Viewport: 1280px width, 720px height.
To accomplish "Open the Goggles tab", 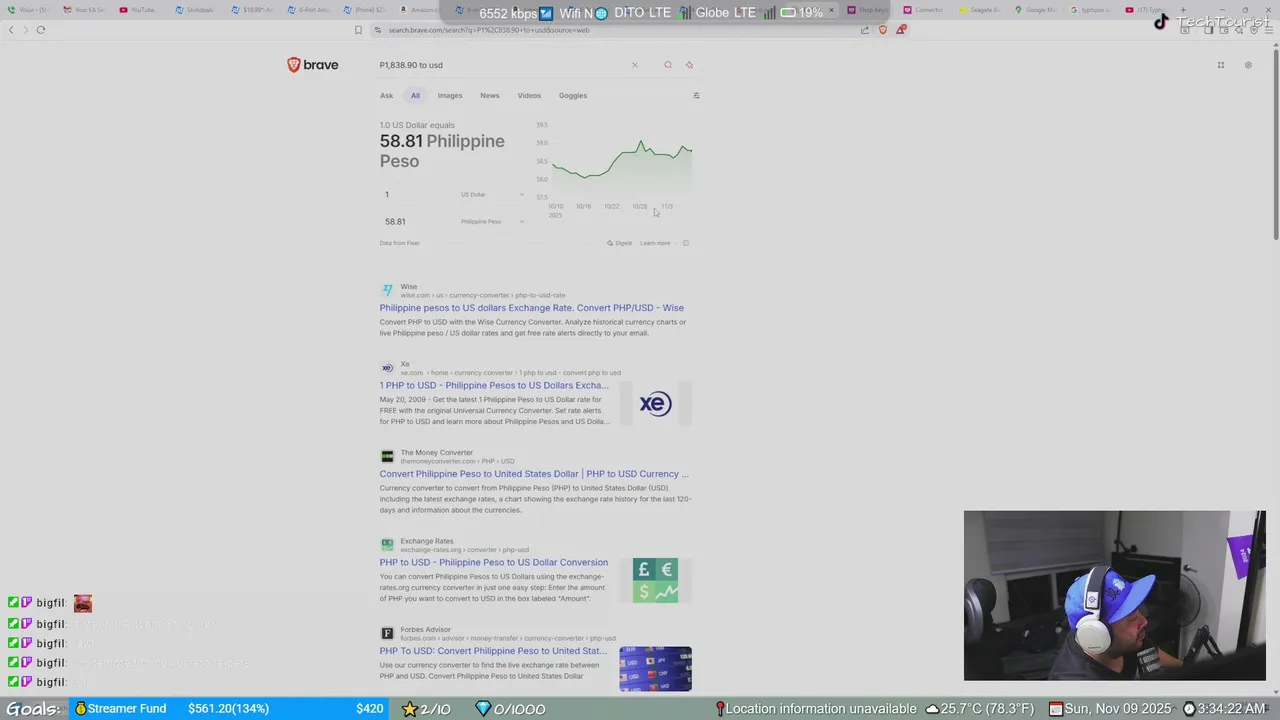I will (x=573, y=96).
